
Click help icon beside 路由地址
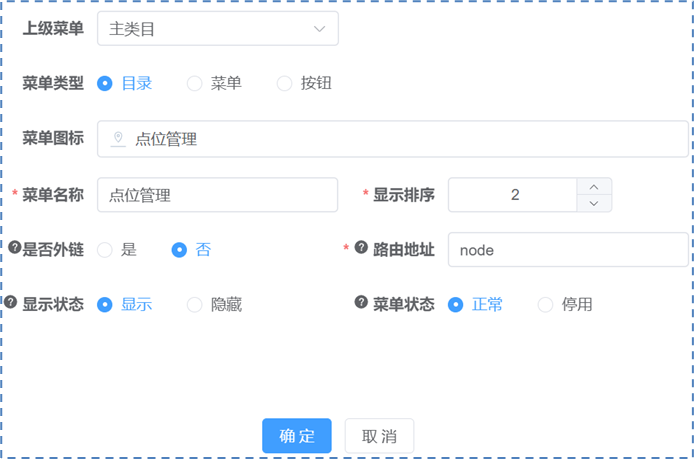point(361,248)
